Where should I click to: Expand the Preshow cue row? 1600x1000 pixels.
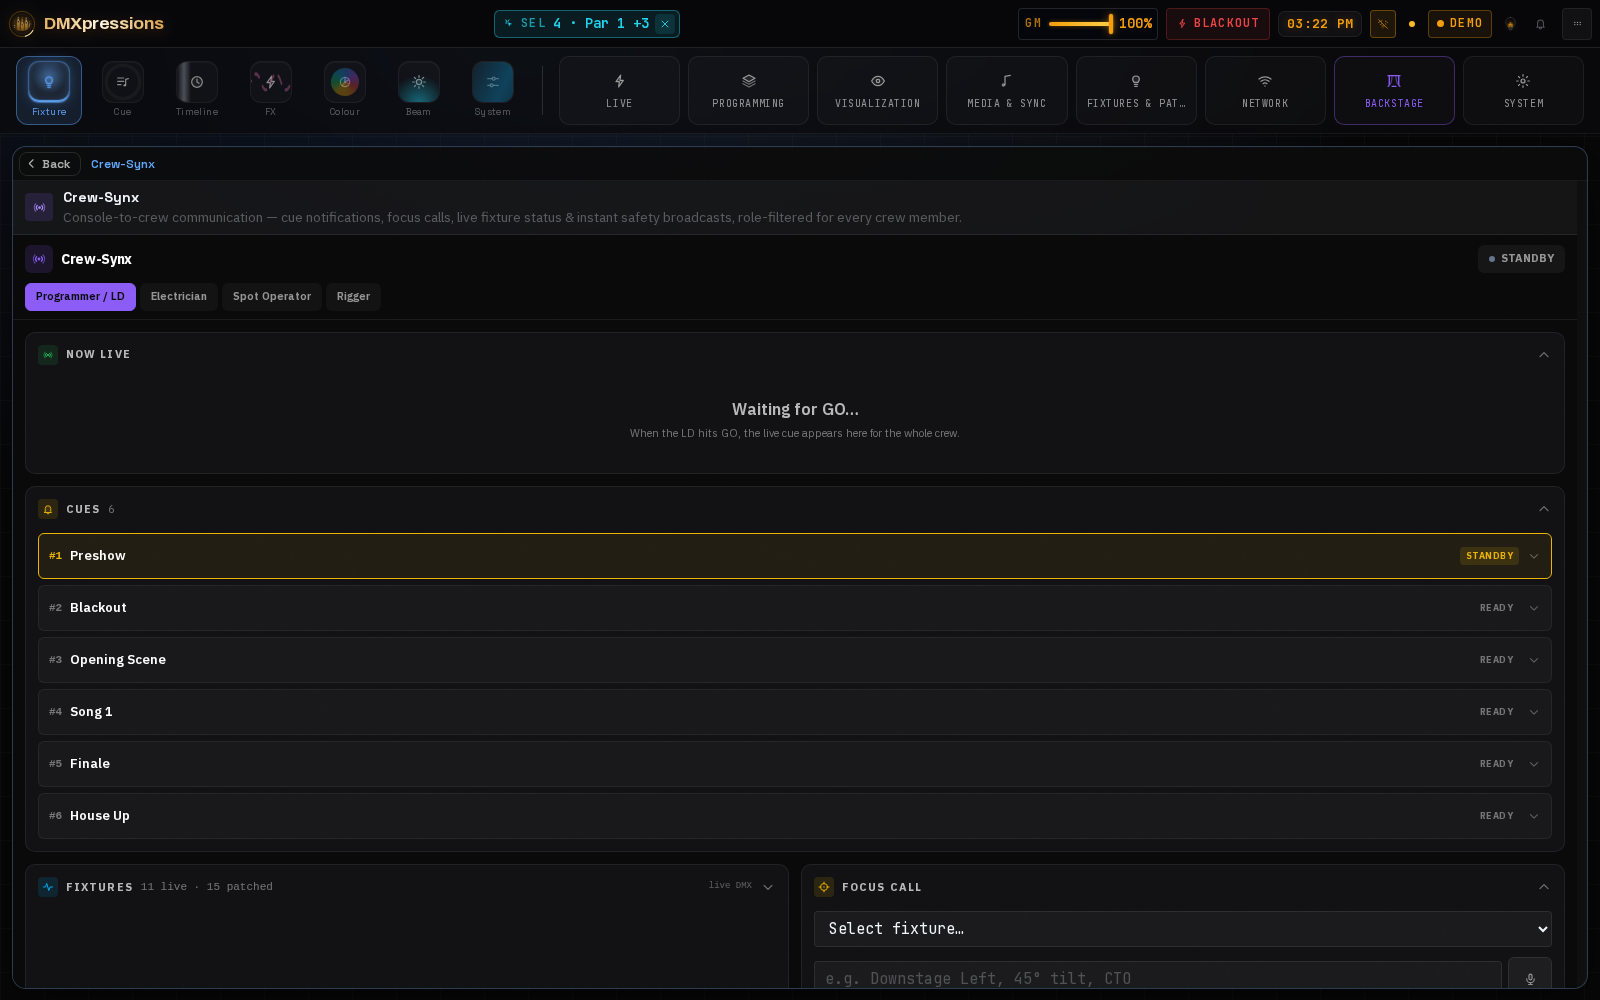coord(1534,556)
